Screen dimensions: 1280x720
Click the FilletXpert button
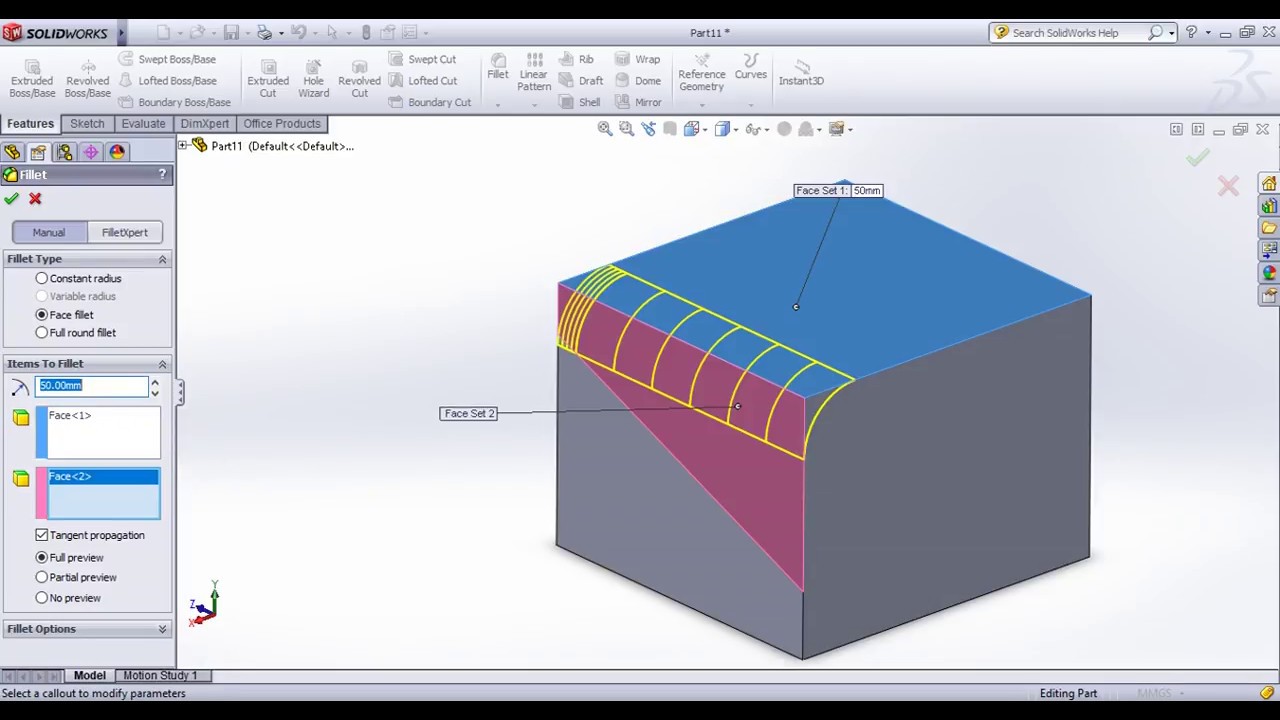point(124,233)
